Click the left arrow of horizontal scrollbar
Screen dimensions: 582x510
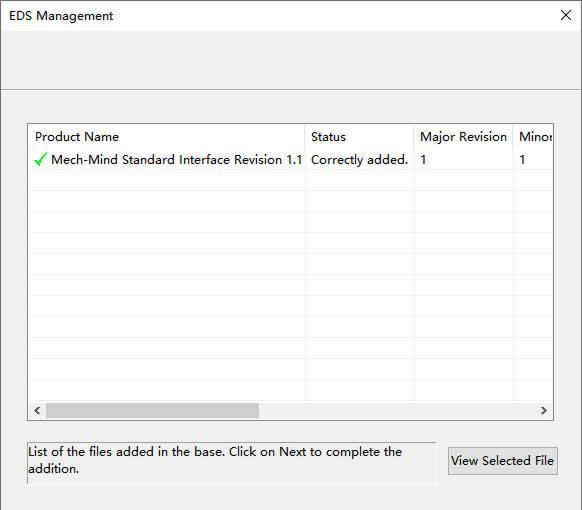tap(37, 410)
